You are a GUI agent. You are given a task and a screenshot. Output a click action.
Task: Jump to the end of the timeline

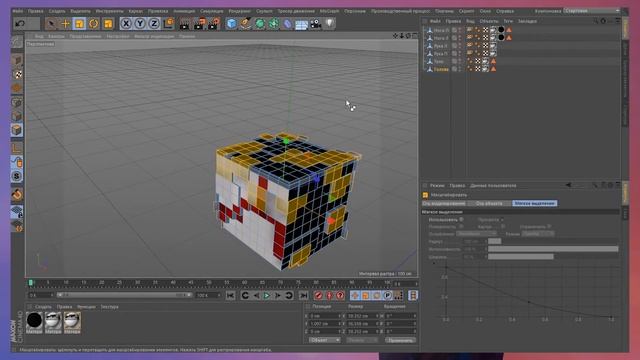303,296
